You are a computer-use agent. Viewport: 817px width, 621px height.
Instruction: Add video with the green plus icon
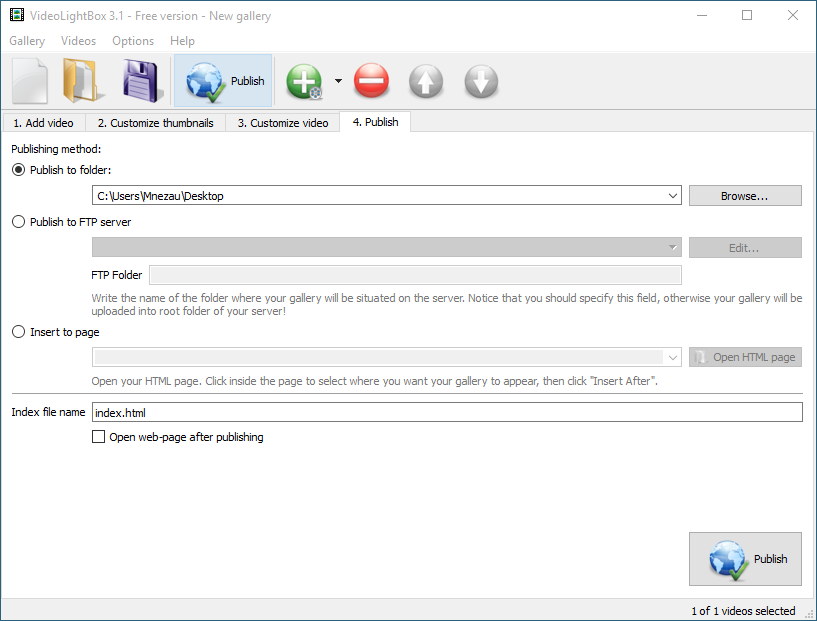pos(304,81)
